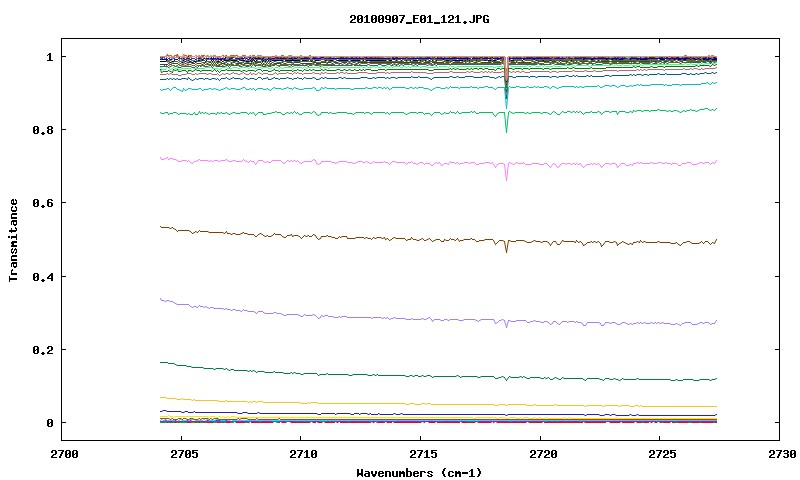Viewport: 800px width, 480px height.
Task: Click the Wavenumbers (cm-1) x-axis label
Action: coord(419,473)
